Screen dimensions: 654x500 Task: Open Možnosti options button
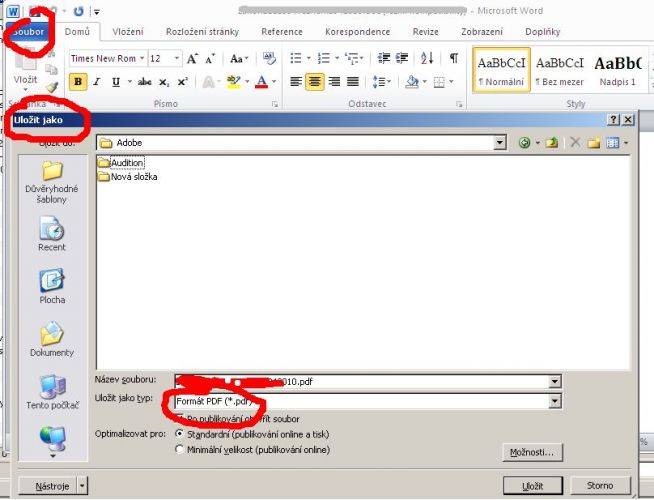[x=532, y=452]
